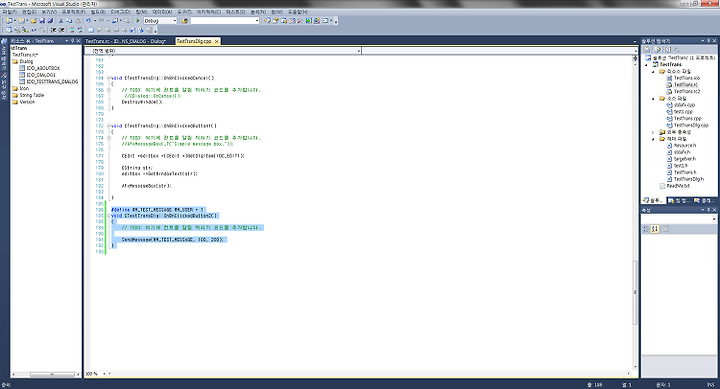The height and width of the screenshot is (389, 720).
Task: Click the Find in Files icon
Action: tap(185, 21)
